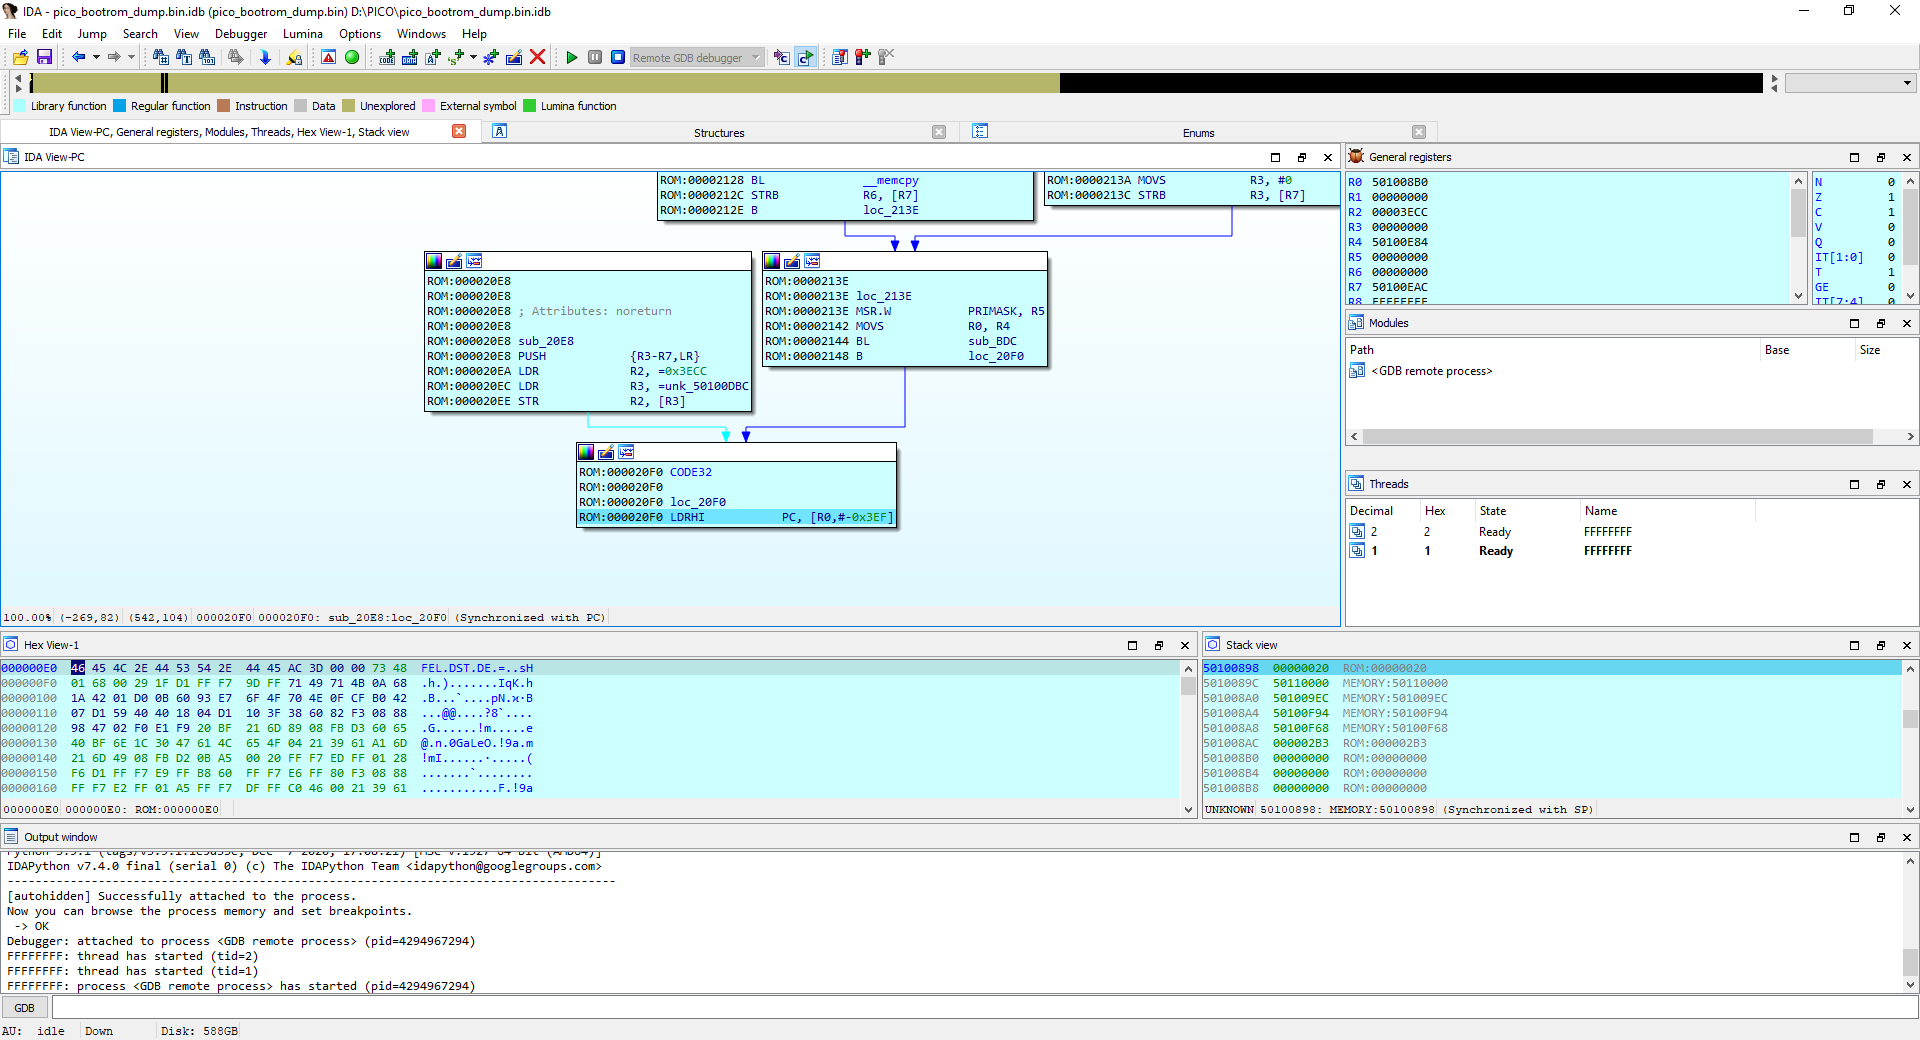Image resolution: width=1920 pixels, height=1040 pixels.
Task: Open the combo box right of navigation band
Action: (1850, 83)
